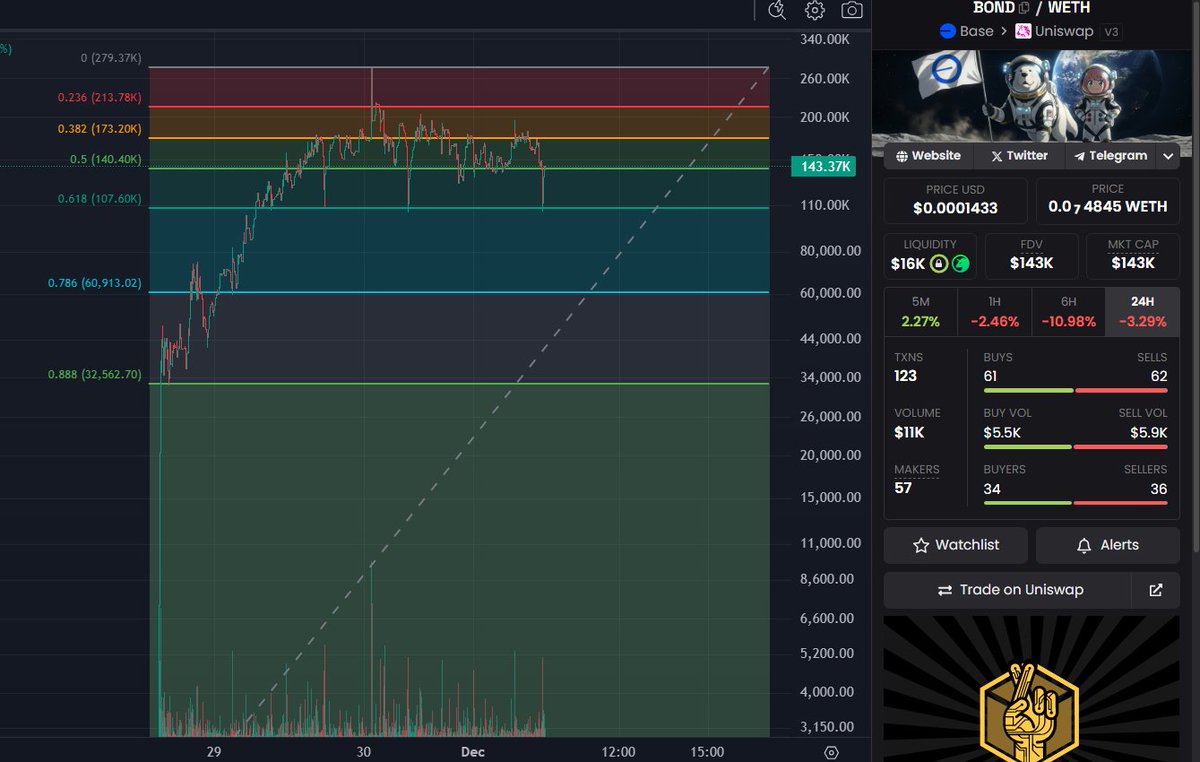Open the token Twitter link
This screenshot has height=762, width=1200.
pos(1018,156)
